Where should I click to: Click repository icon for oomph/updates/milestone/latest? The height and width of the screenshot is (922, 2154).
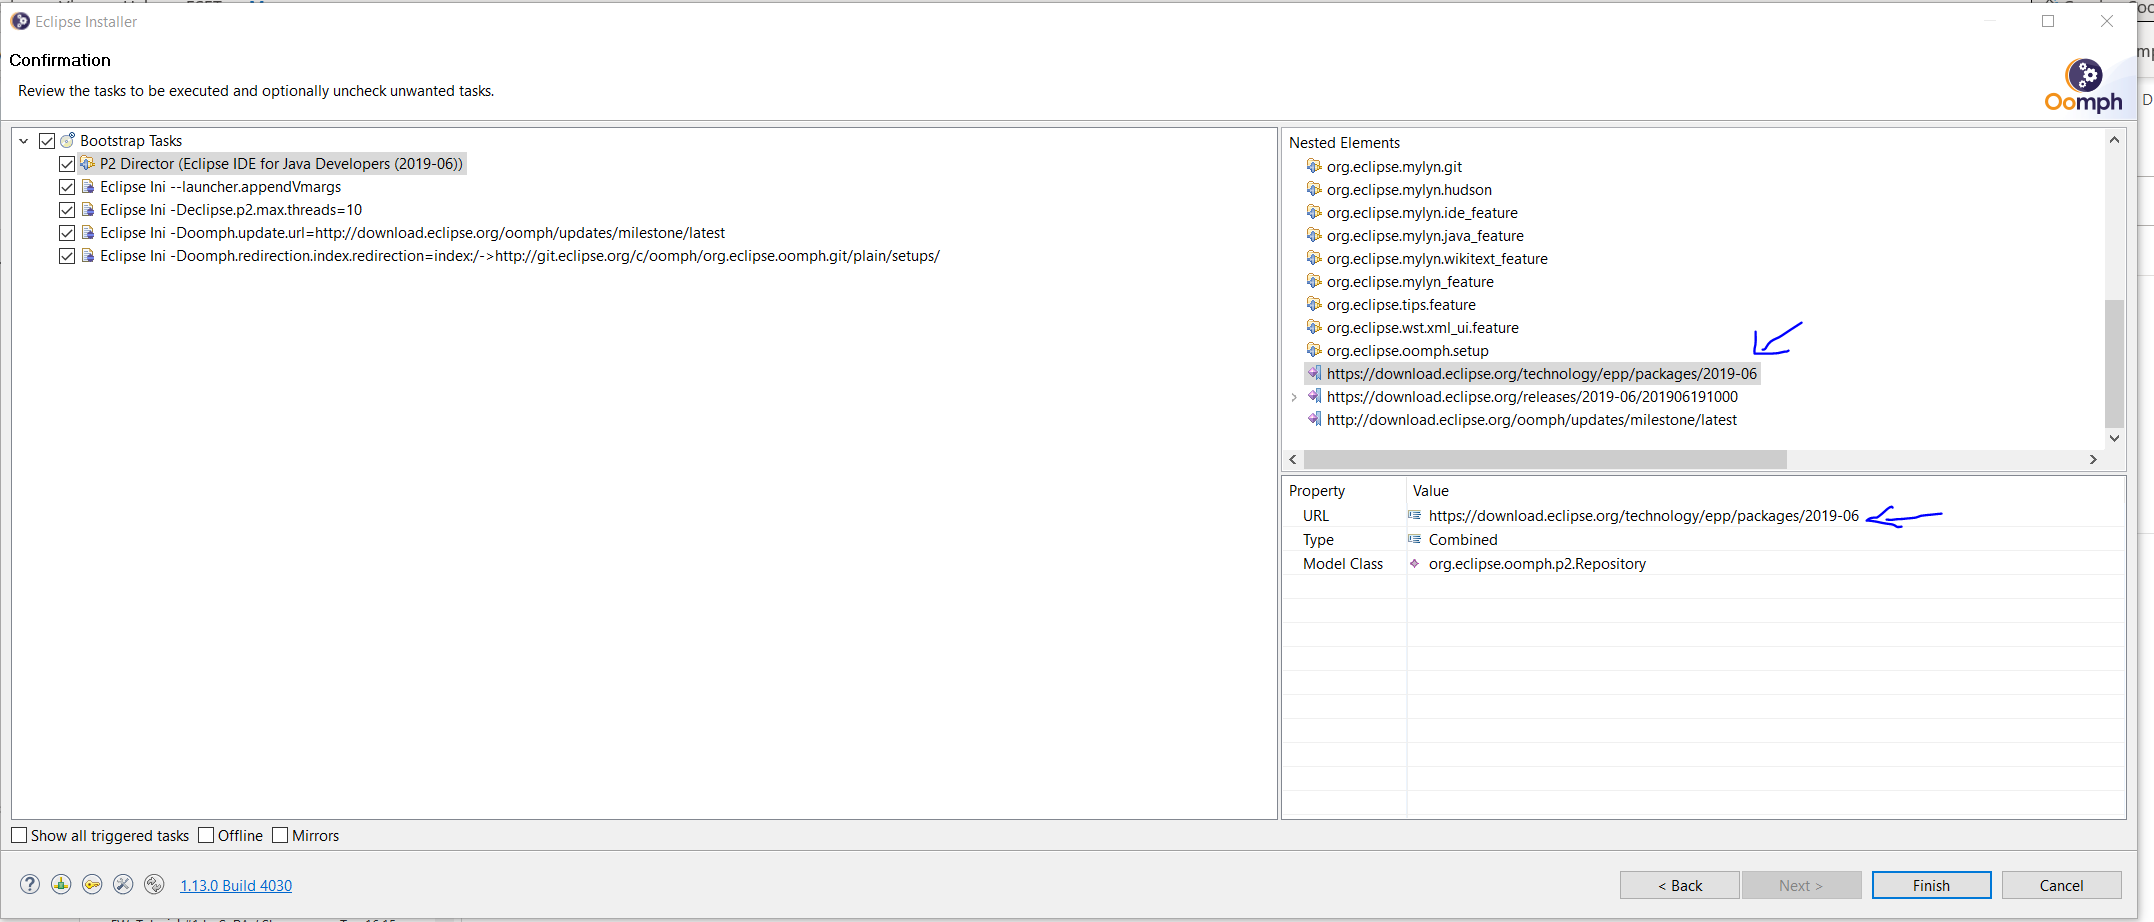[1314, 419]
